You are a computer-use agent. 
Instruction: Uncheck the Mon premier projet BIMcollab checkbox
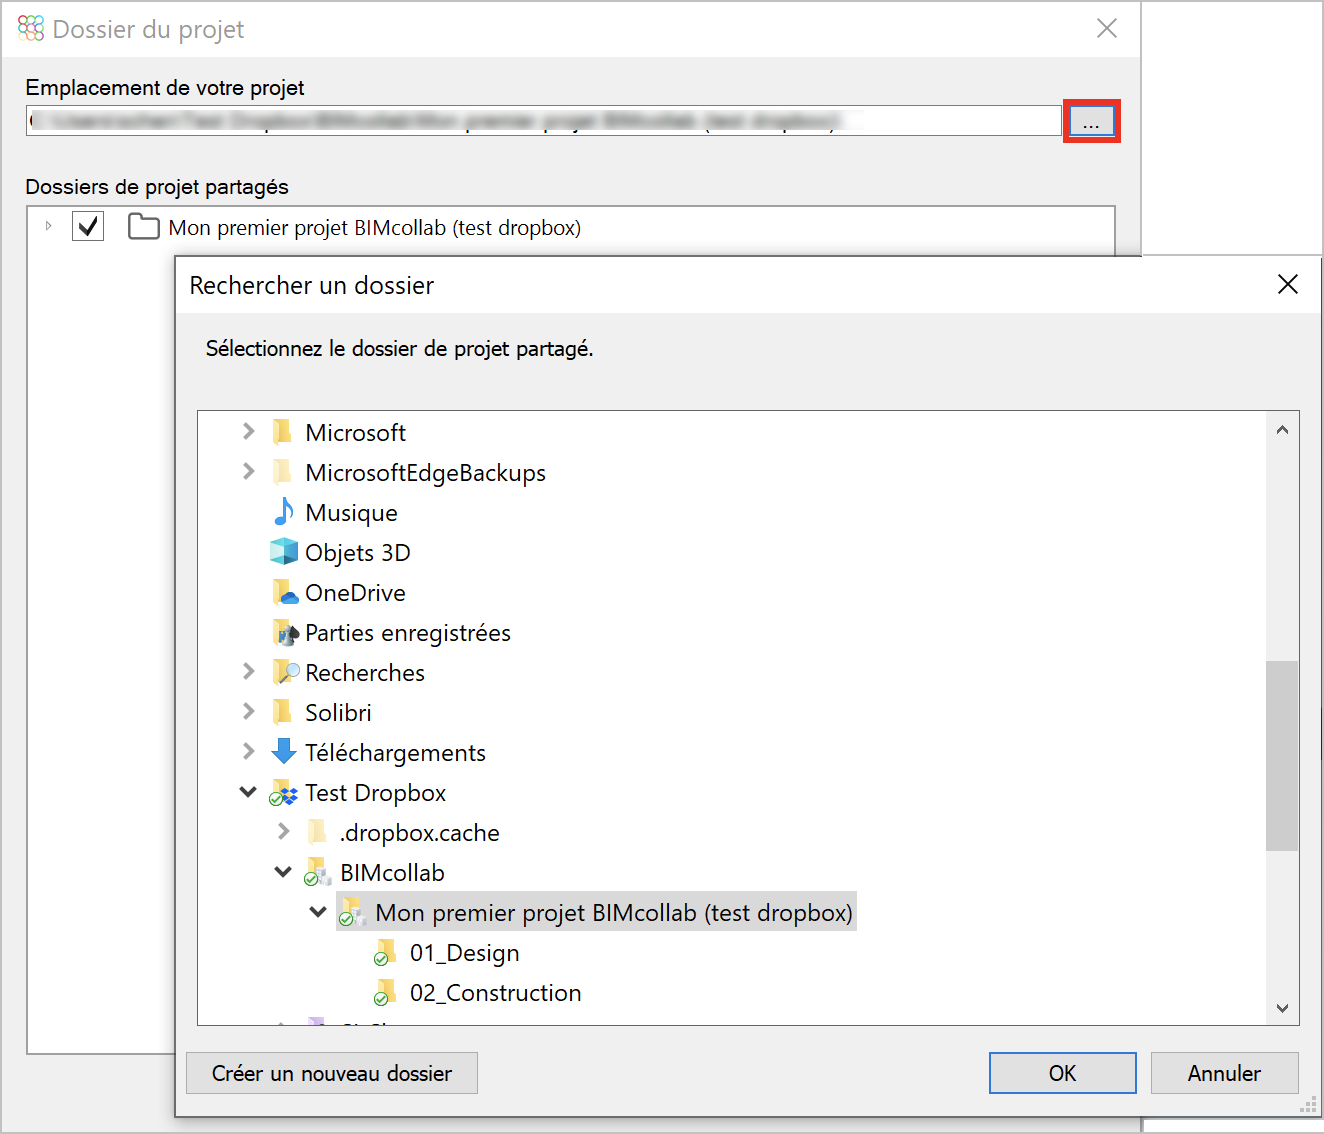[x=89, y=227]
